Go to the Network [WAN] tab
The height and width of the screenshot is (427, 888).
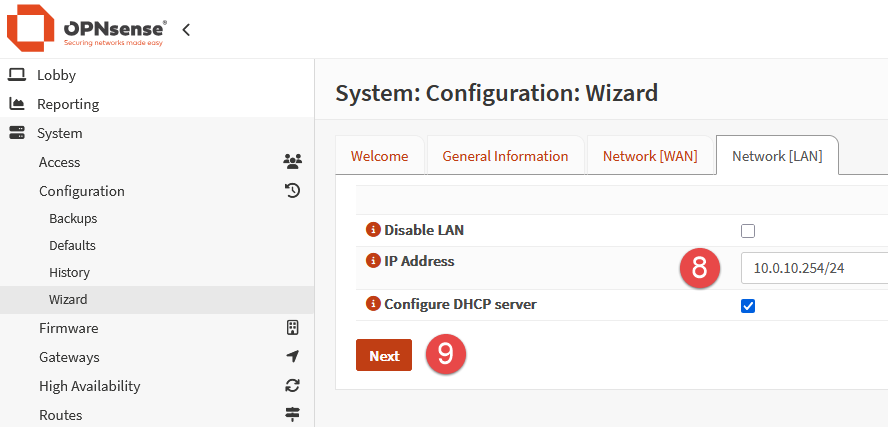pyautogui.click(x=649, y=156)
